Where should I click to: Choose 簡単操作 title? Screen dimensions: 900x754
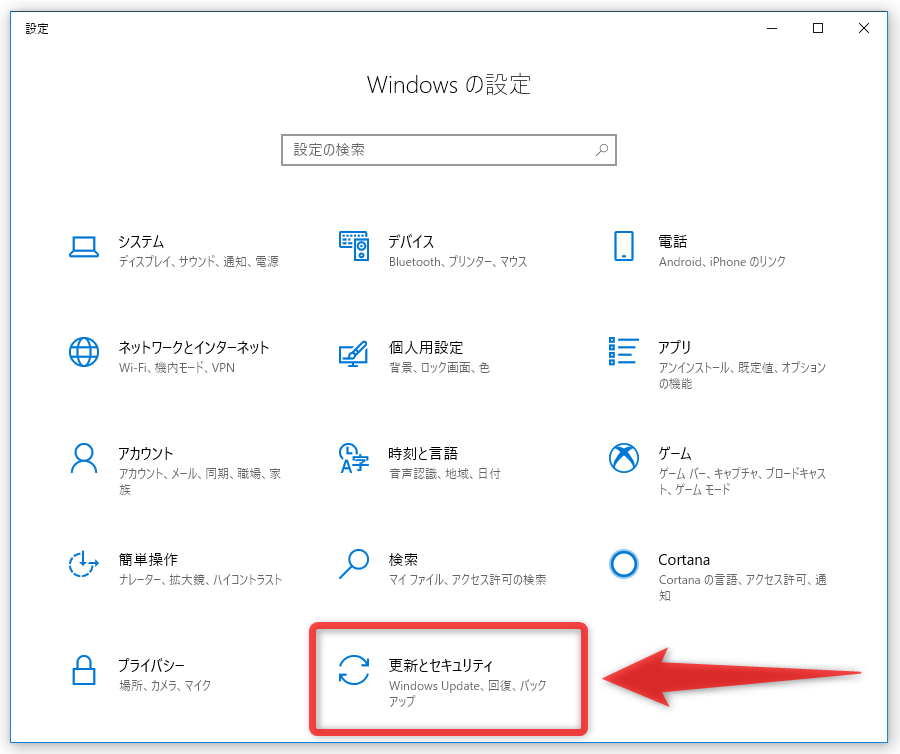pyautogui.click(x=148, y=559)
